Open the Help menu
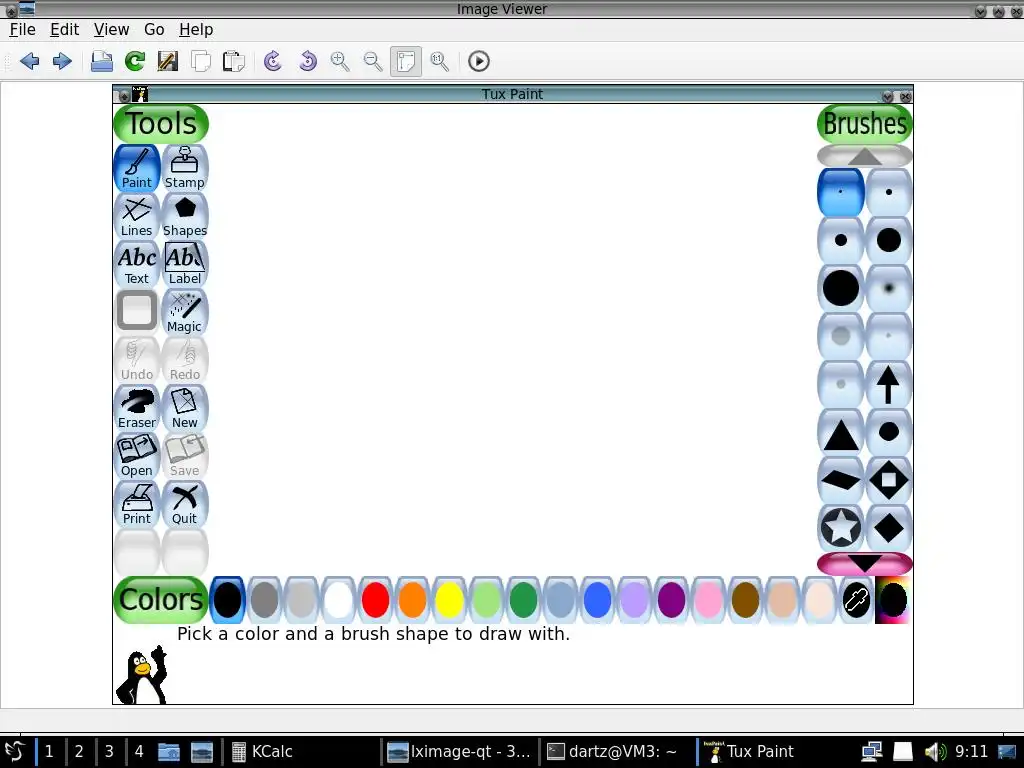This screenshot has width=1024, height=768. (x=196, y=29)
